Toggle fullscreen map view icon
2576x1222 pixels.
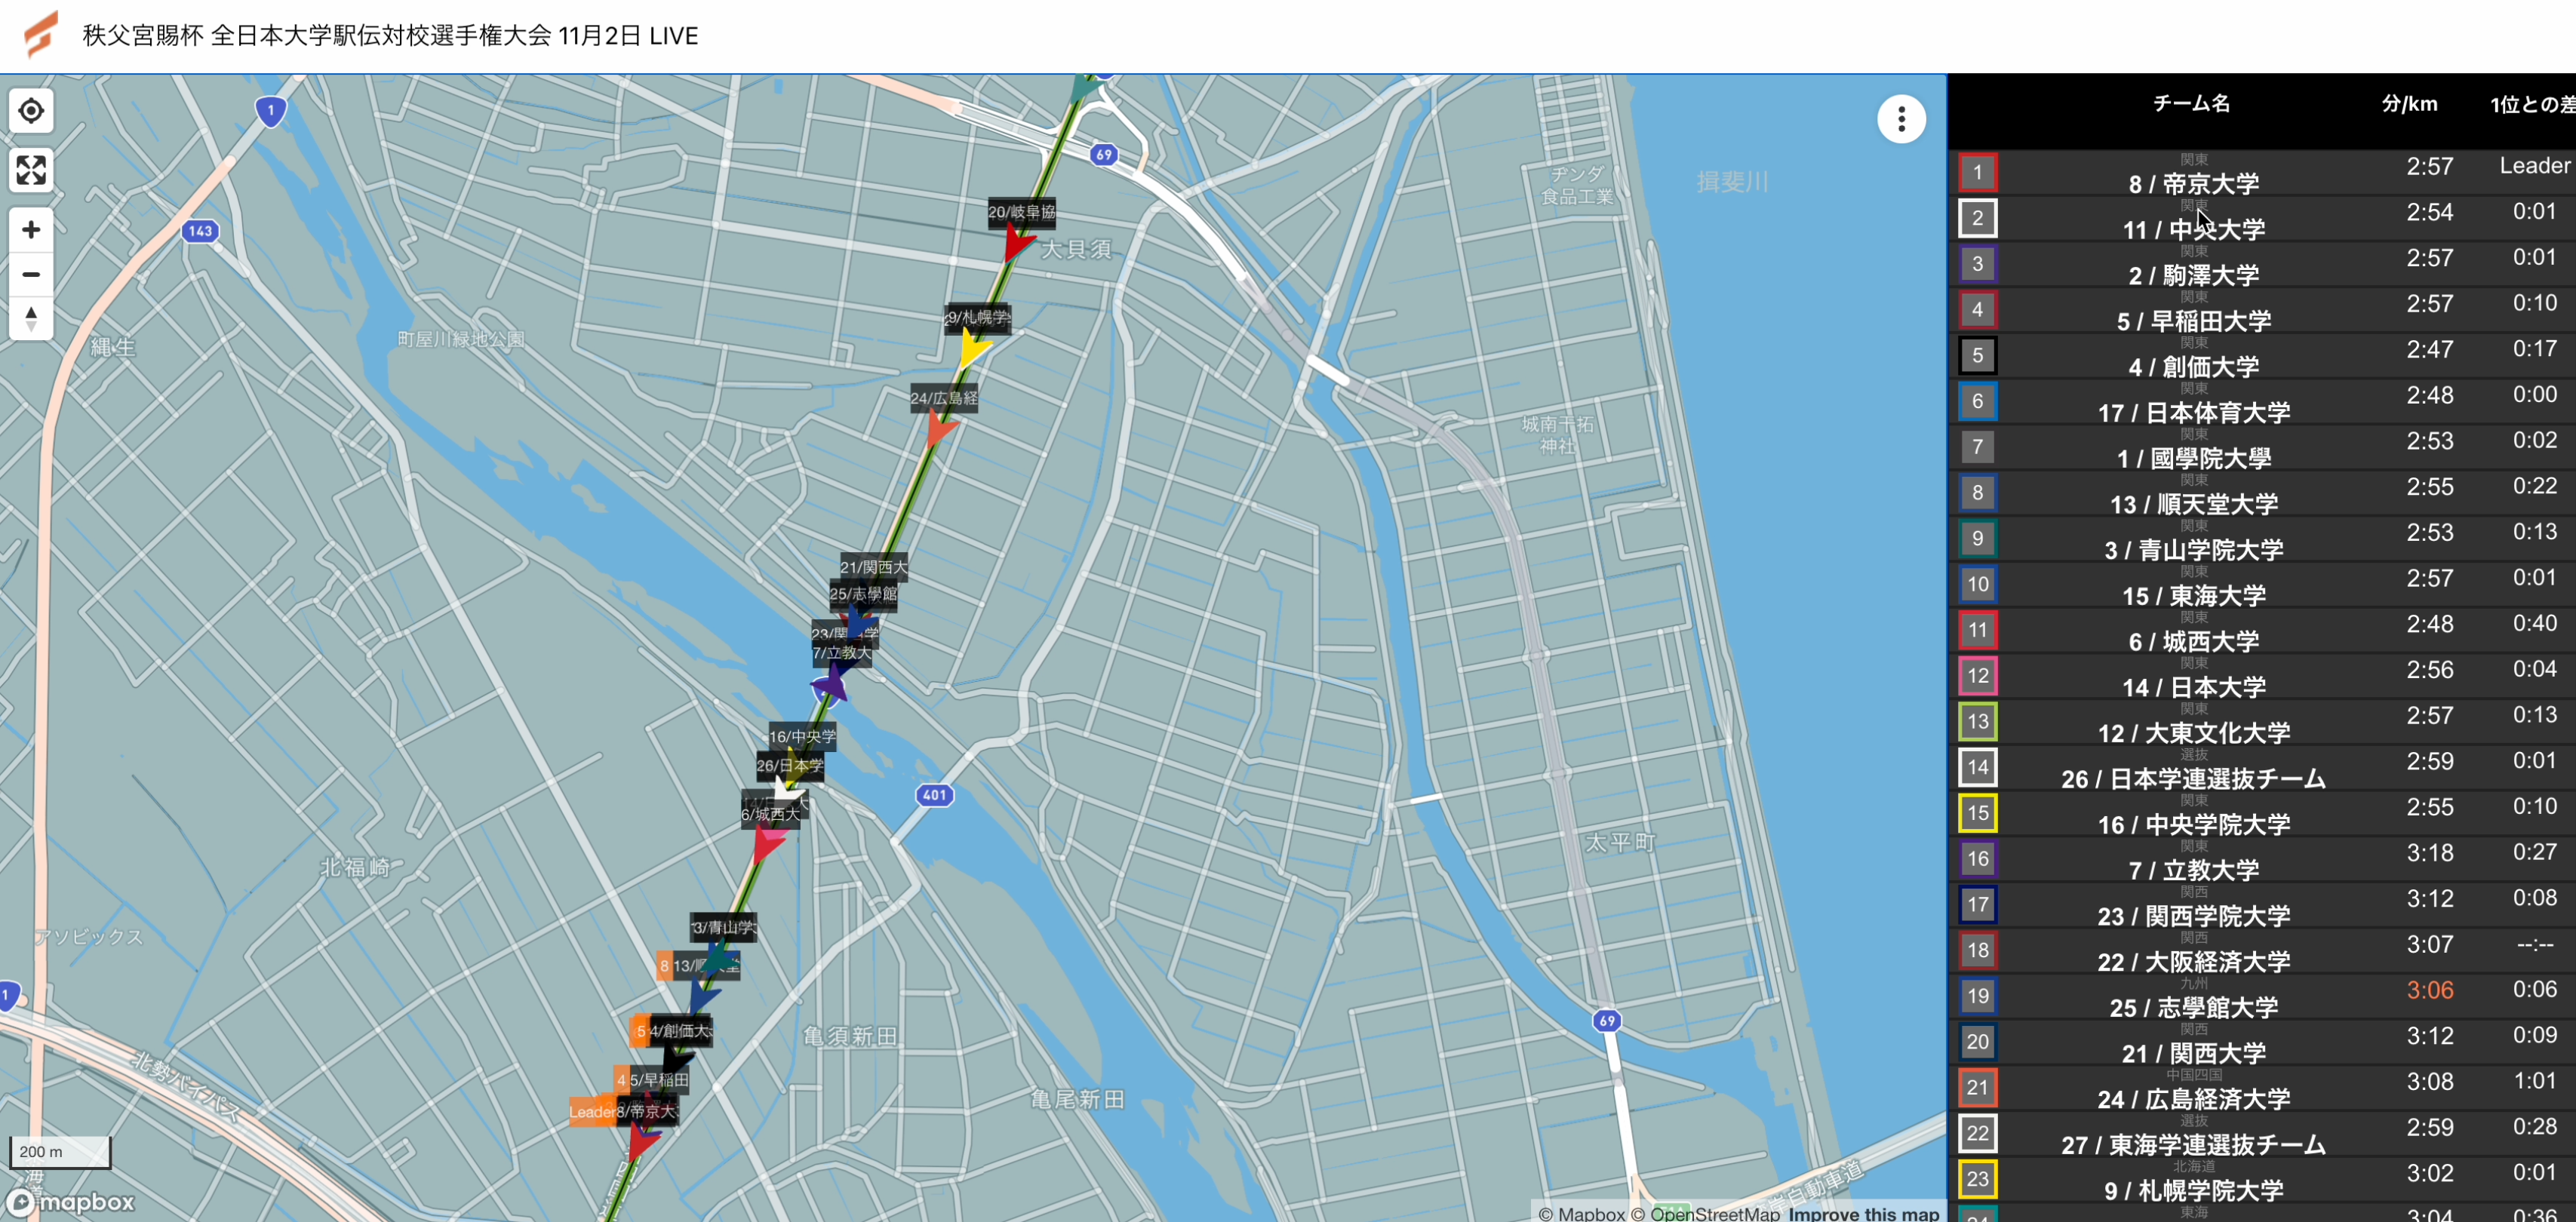tap(31, 170)
